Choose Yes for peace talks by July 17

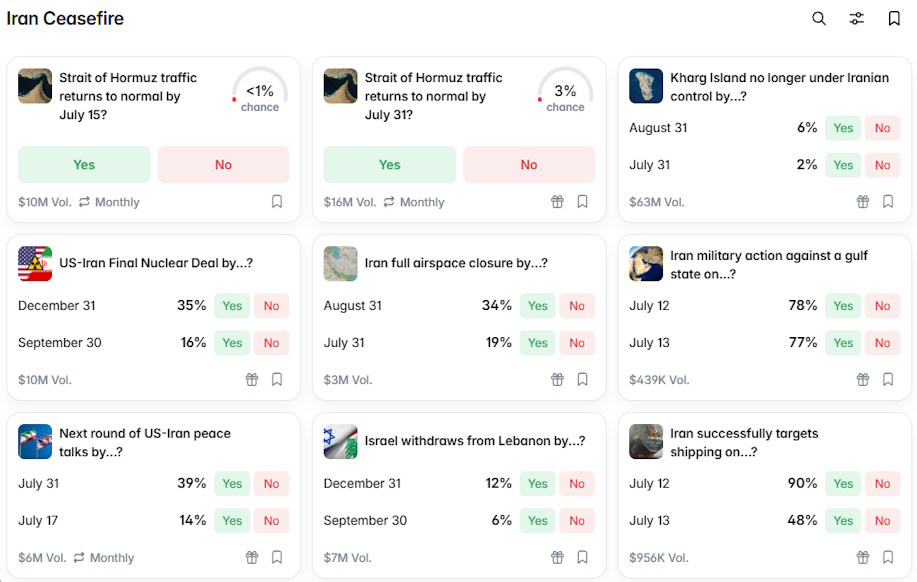[x=232, y=521]
